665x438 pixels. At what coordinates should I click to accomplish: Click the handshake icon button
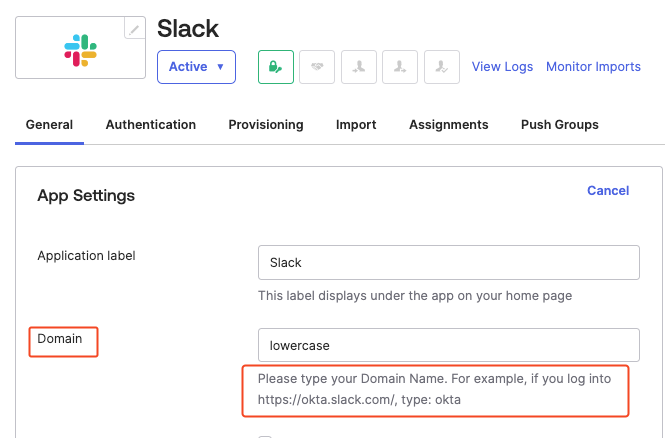click(317, 67)
